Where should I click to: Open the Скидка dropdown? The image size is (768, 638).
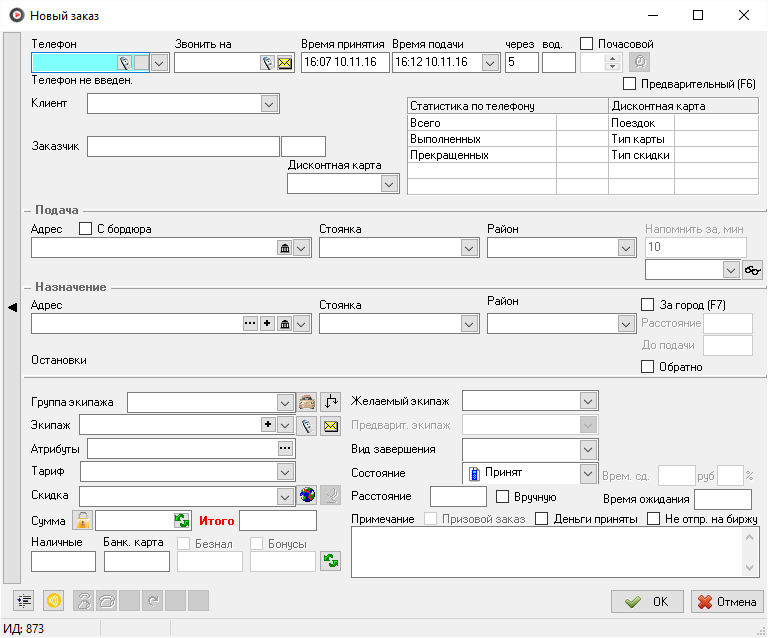pos(285,496)
